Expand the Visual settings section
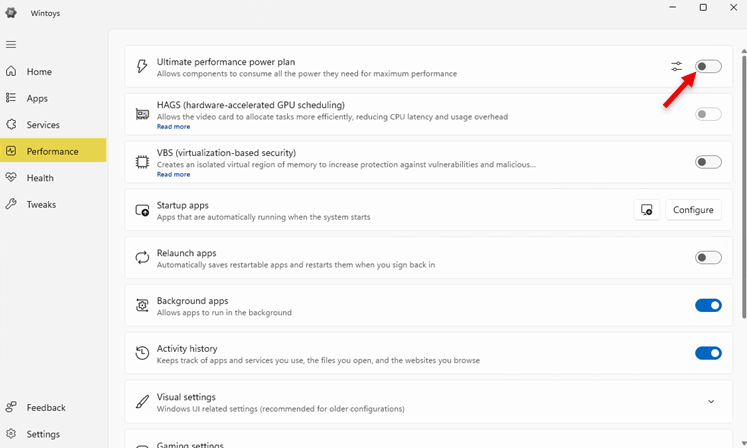Image resolution: width=747 pixels, height=448 pixels. tap(711, 402)
